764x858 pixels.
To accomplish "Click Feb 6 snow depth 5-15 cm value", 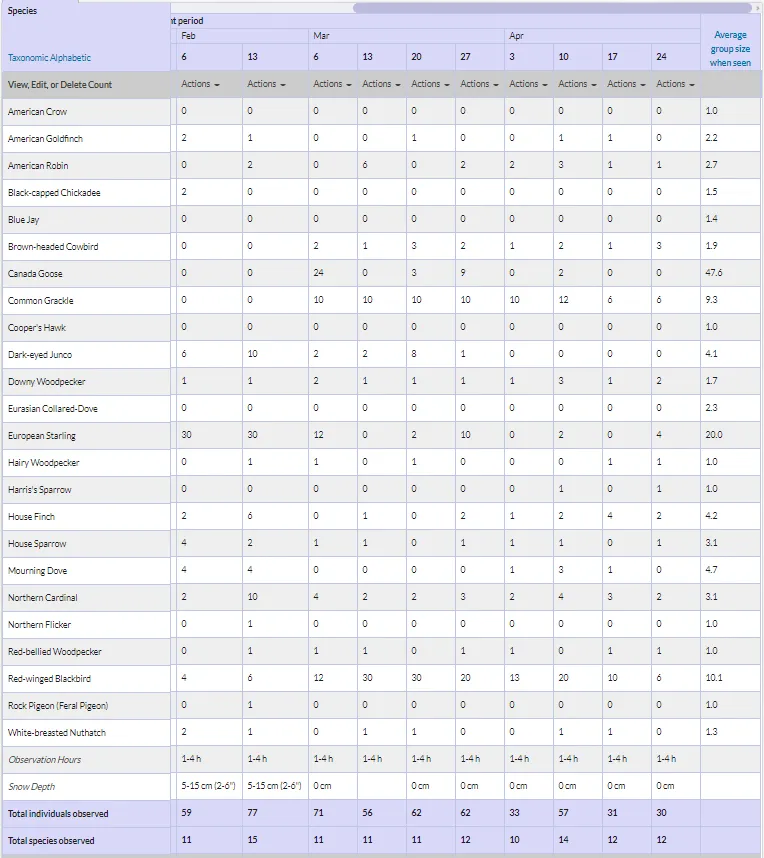I will pyautogui.click(x=209, y=786).
